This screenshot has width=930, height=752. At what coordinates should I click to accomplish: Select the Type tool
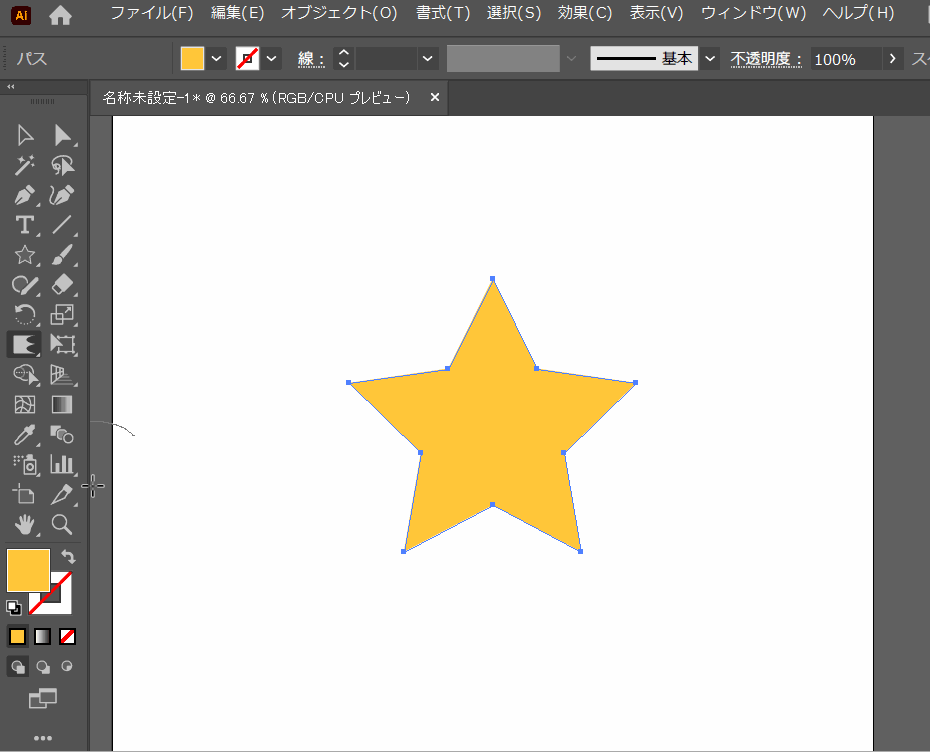click(x=24, y=225)
